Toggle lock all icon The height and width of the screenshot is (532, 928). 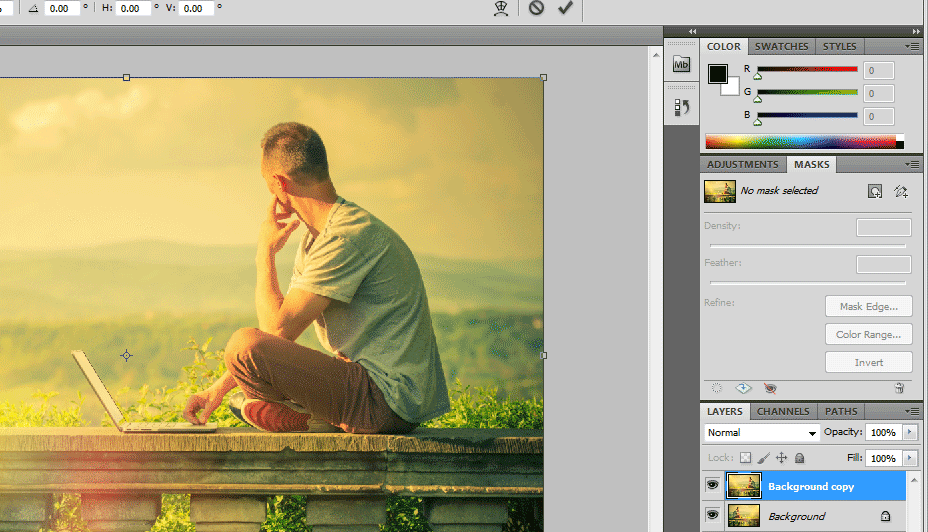799,458
